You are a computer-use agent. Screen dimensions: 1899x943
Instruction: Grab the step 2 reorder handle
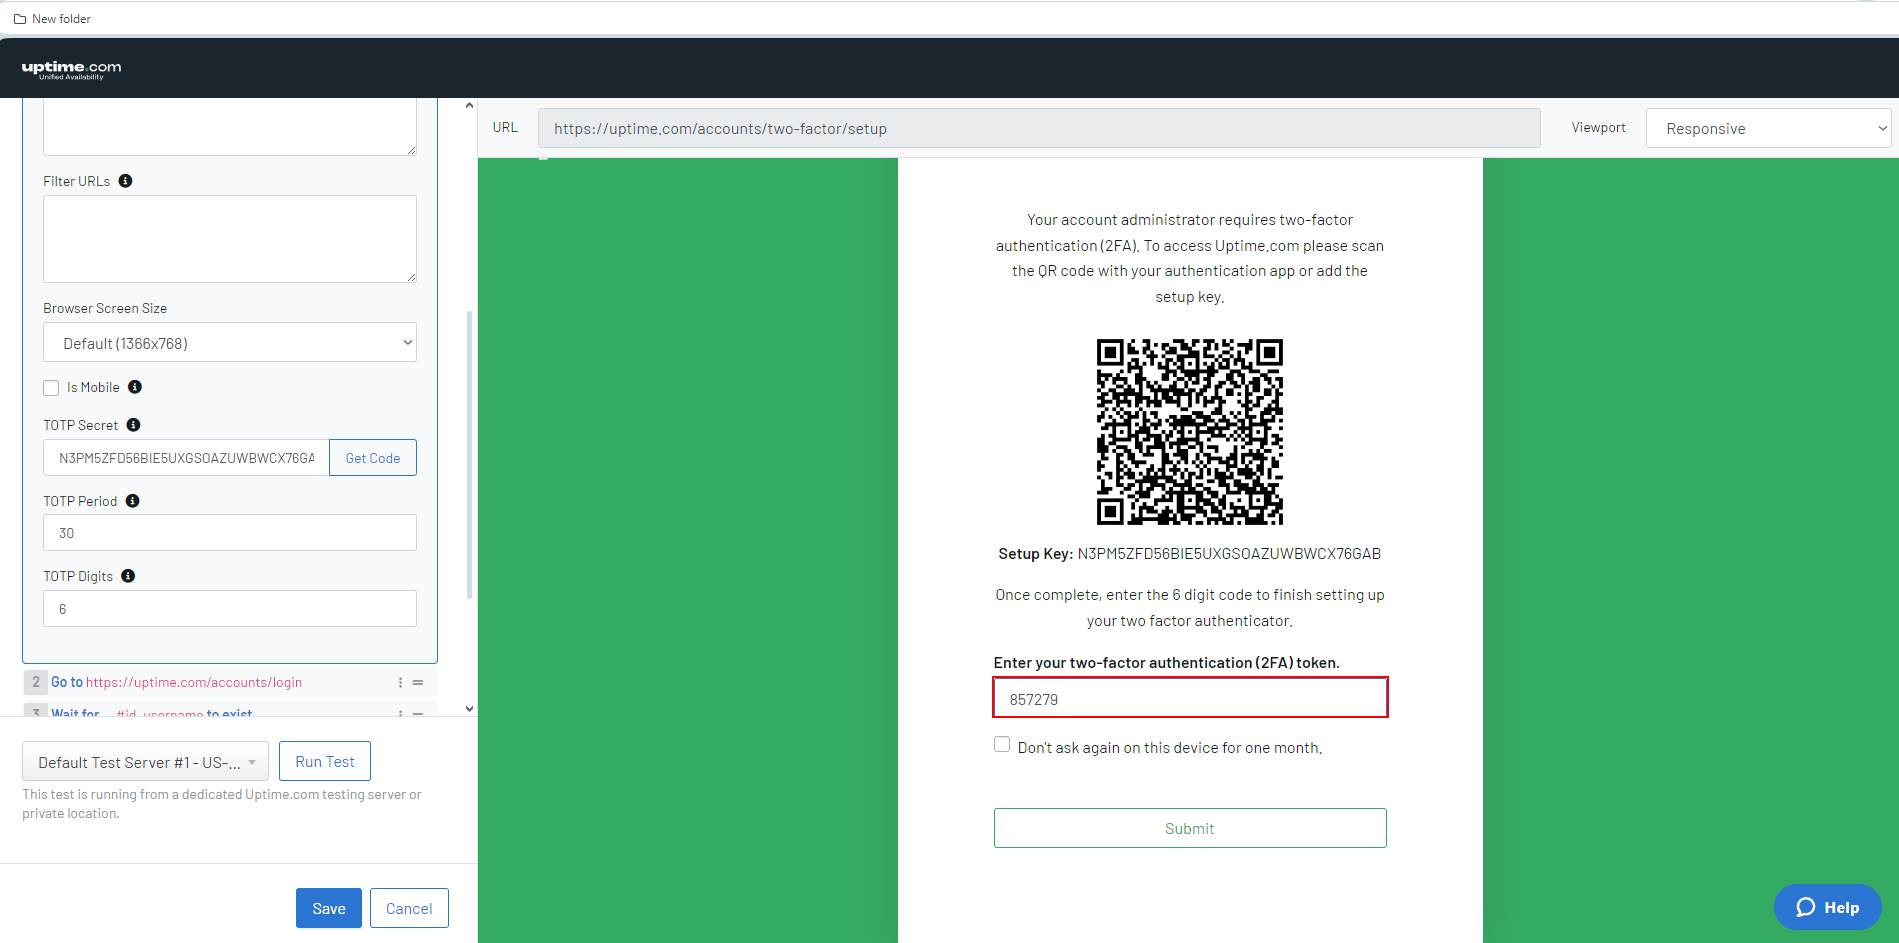coord(418,683)
